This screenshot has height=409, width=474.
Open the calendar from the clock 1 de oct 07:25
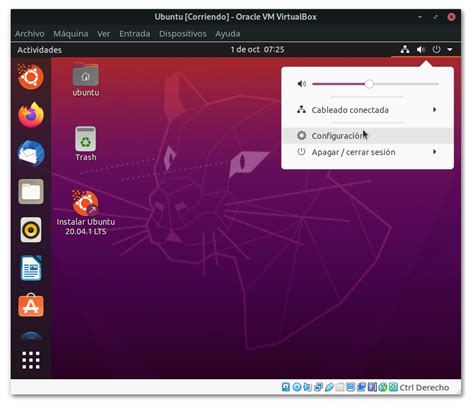[257, 50]
